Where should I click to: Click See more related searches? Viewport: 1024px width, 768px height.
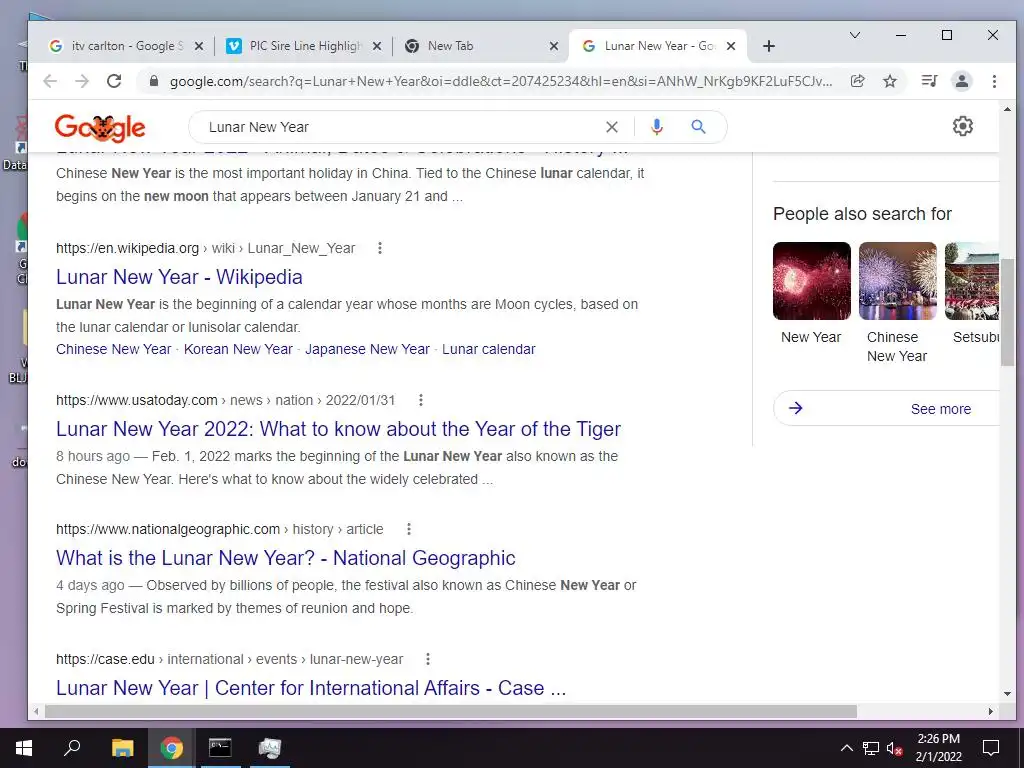[886, 409]
